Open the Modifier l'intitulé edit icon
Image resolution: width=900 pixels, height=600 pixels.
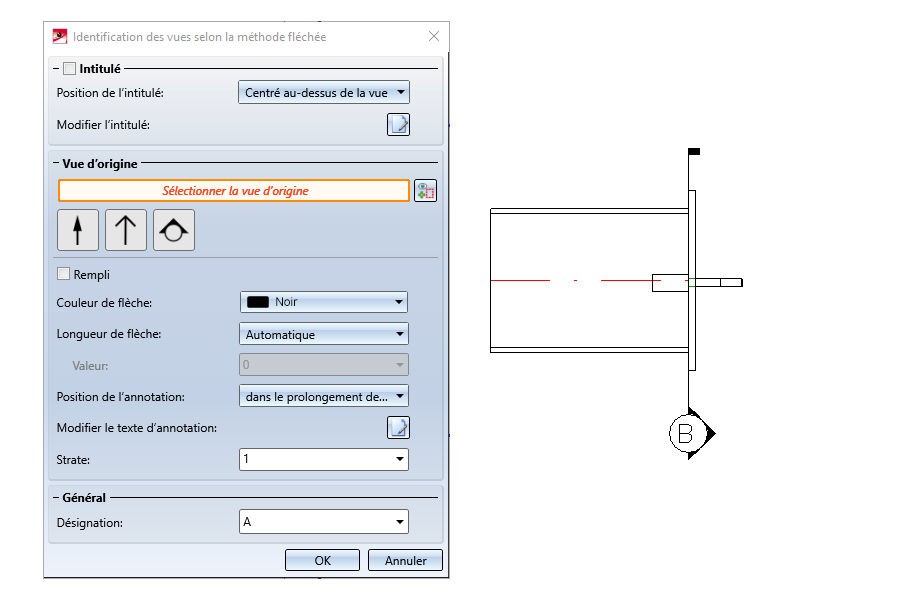pos(399,124)
